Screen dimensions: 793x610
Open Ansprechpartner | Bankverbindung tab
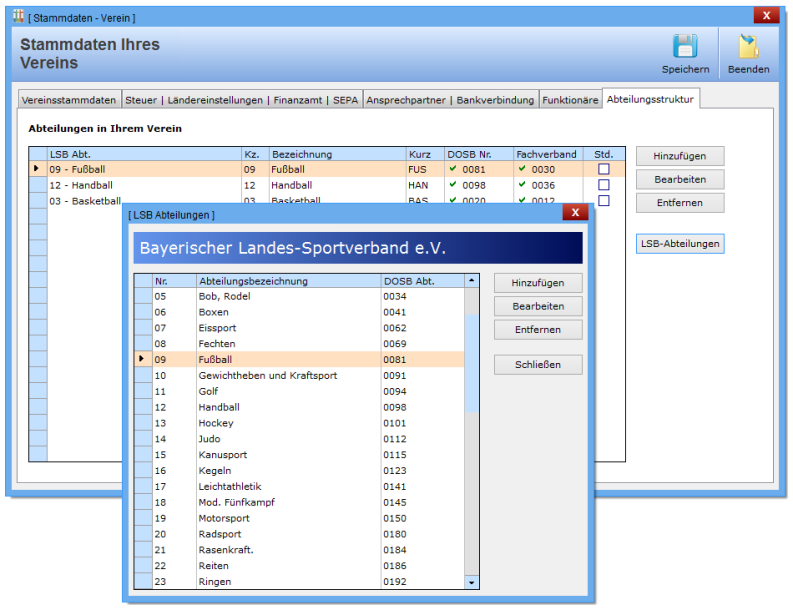tap(451, 100)
